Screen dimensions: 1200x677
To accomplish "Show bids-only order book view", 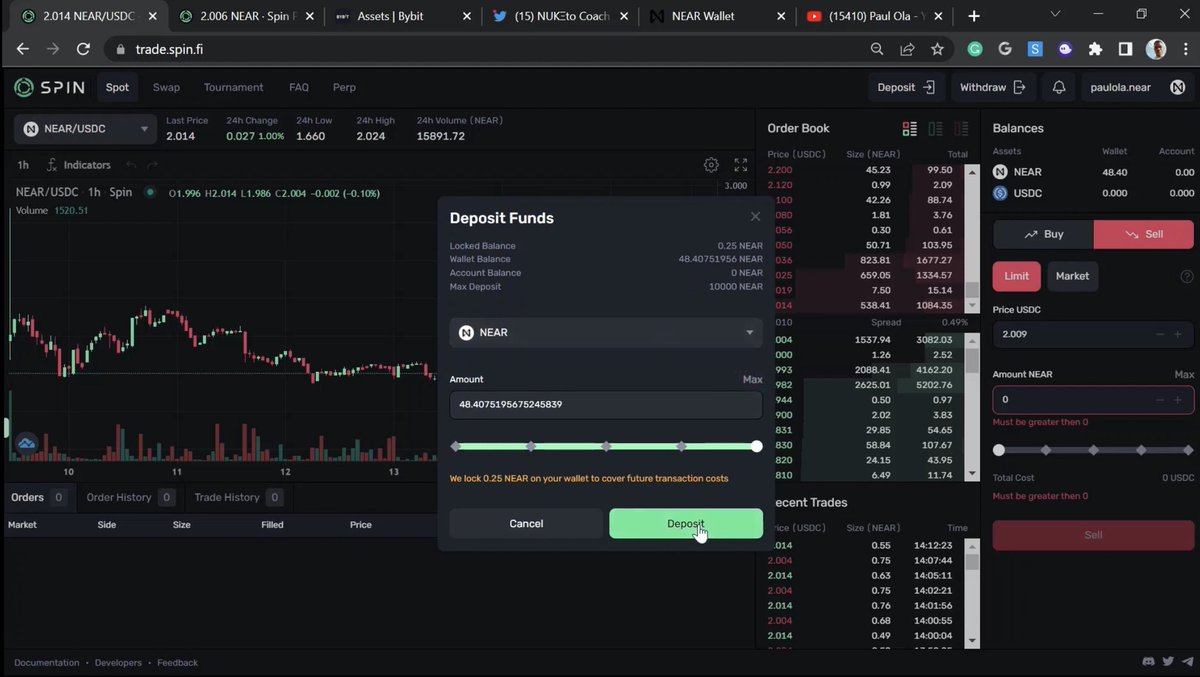I will (x=935, y=129).
